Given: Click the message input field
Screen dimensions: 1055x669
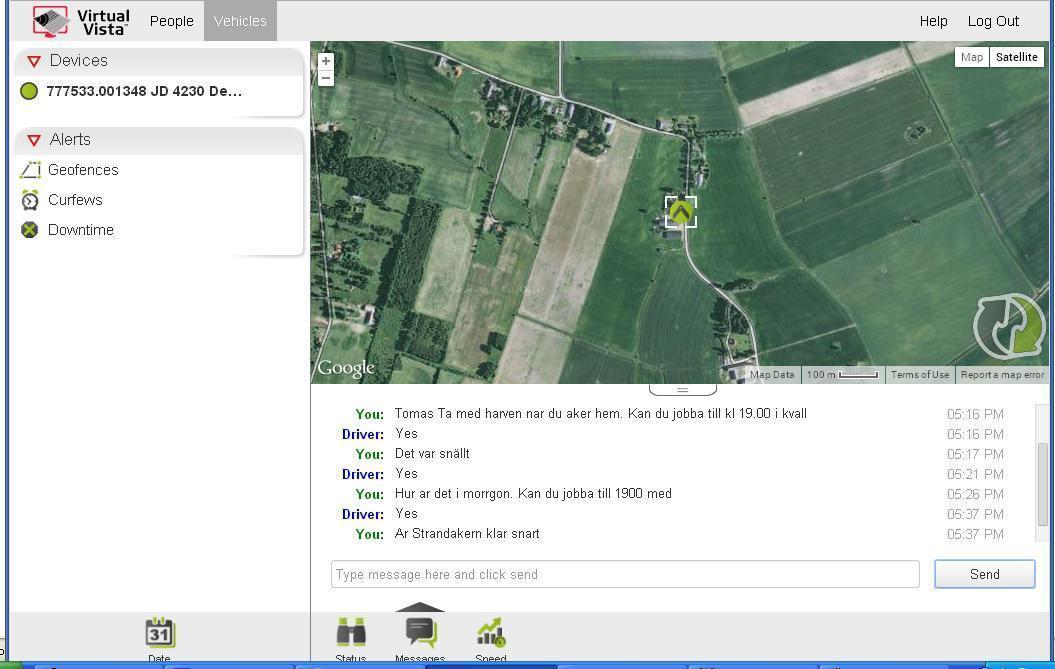Looking at the screenshot, I should pos(625,574).
